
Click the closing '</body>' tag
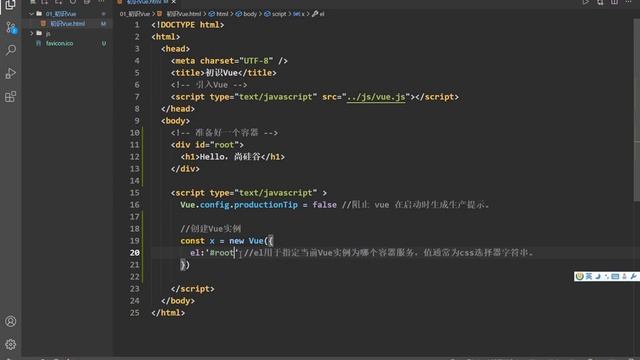pyautogui.click(x=178, y=301)
